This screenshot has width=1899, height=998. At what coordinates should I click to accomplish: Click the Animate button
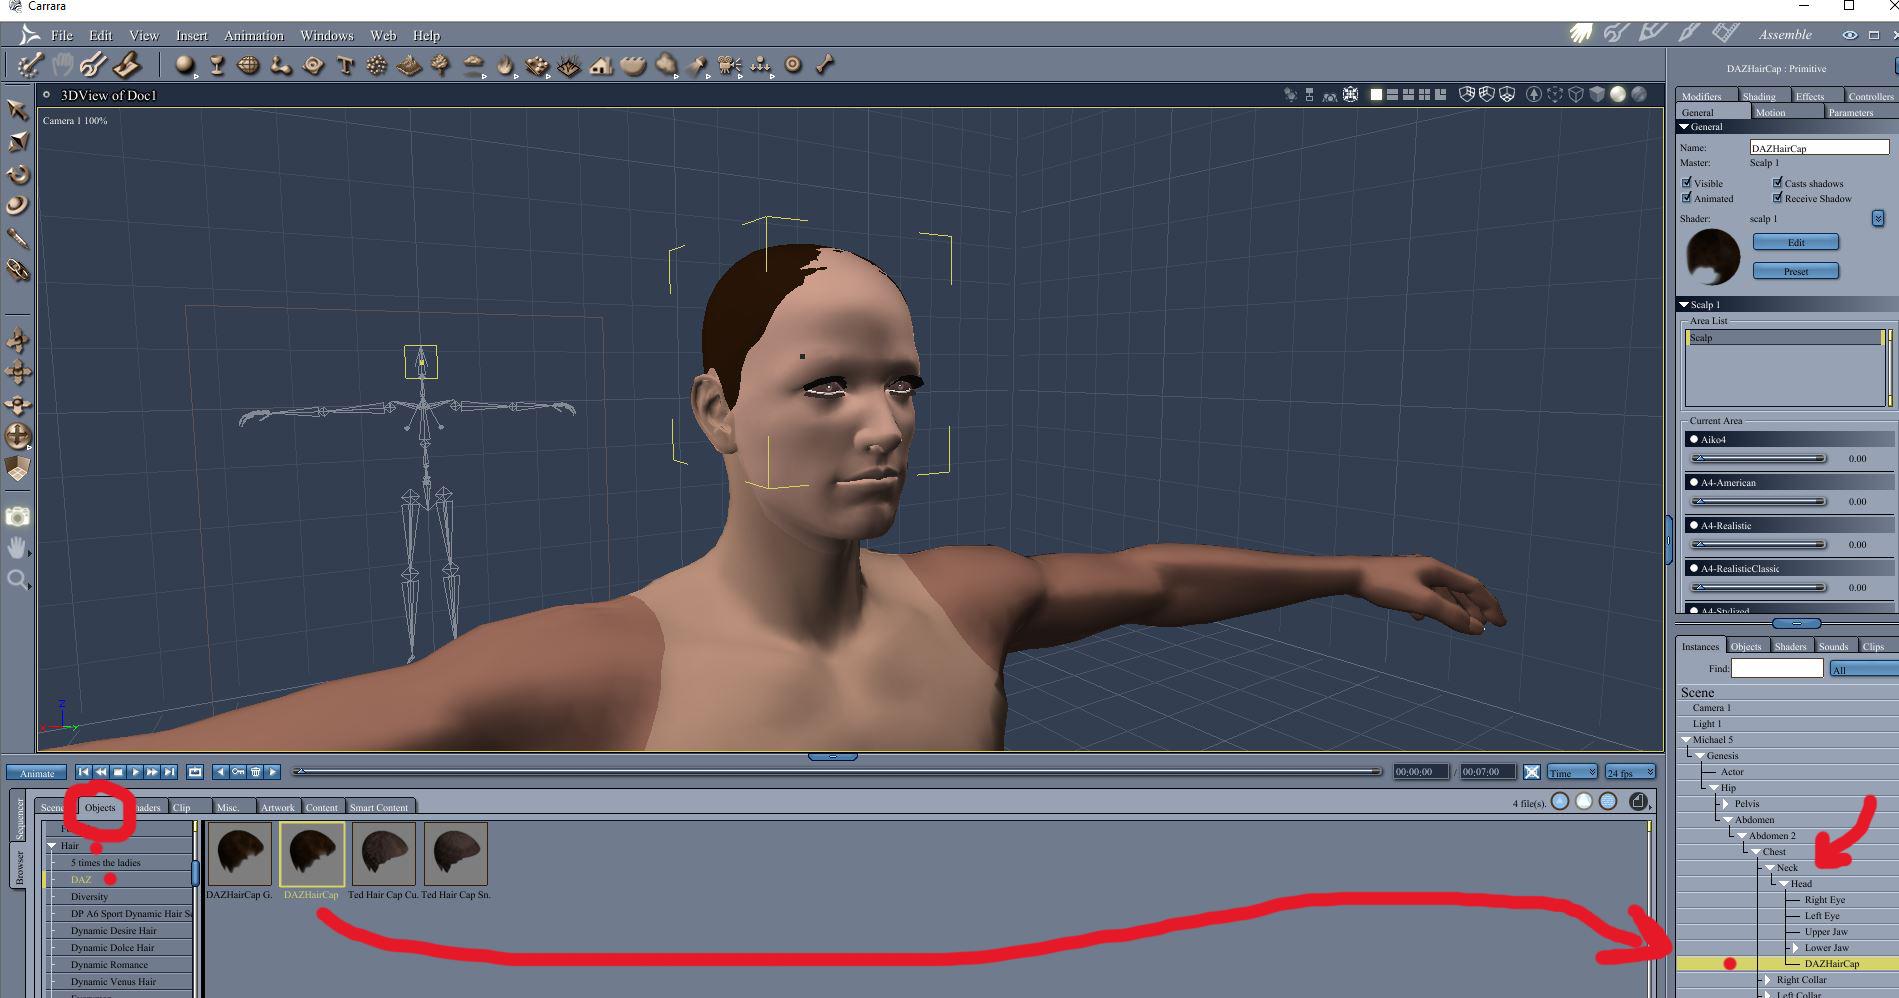(37, 773)
